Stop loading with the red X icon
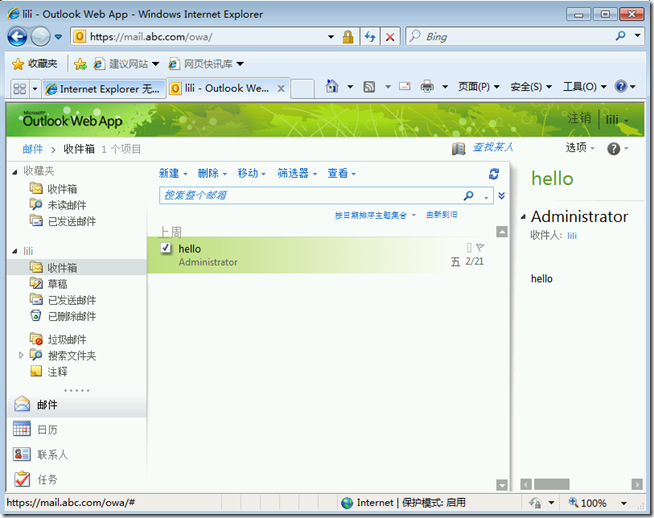 pyautogui.click(x=390, y=37)
